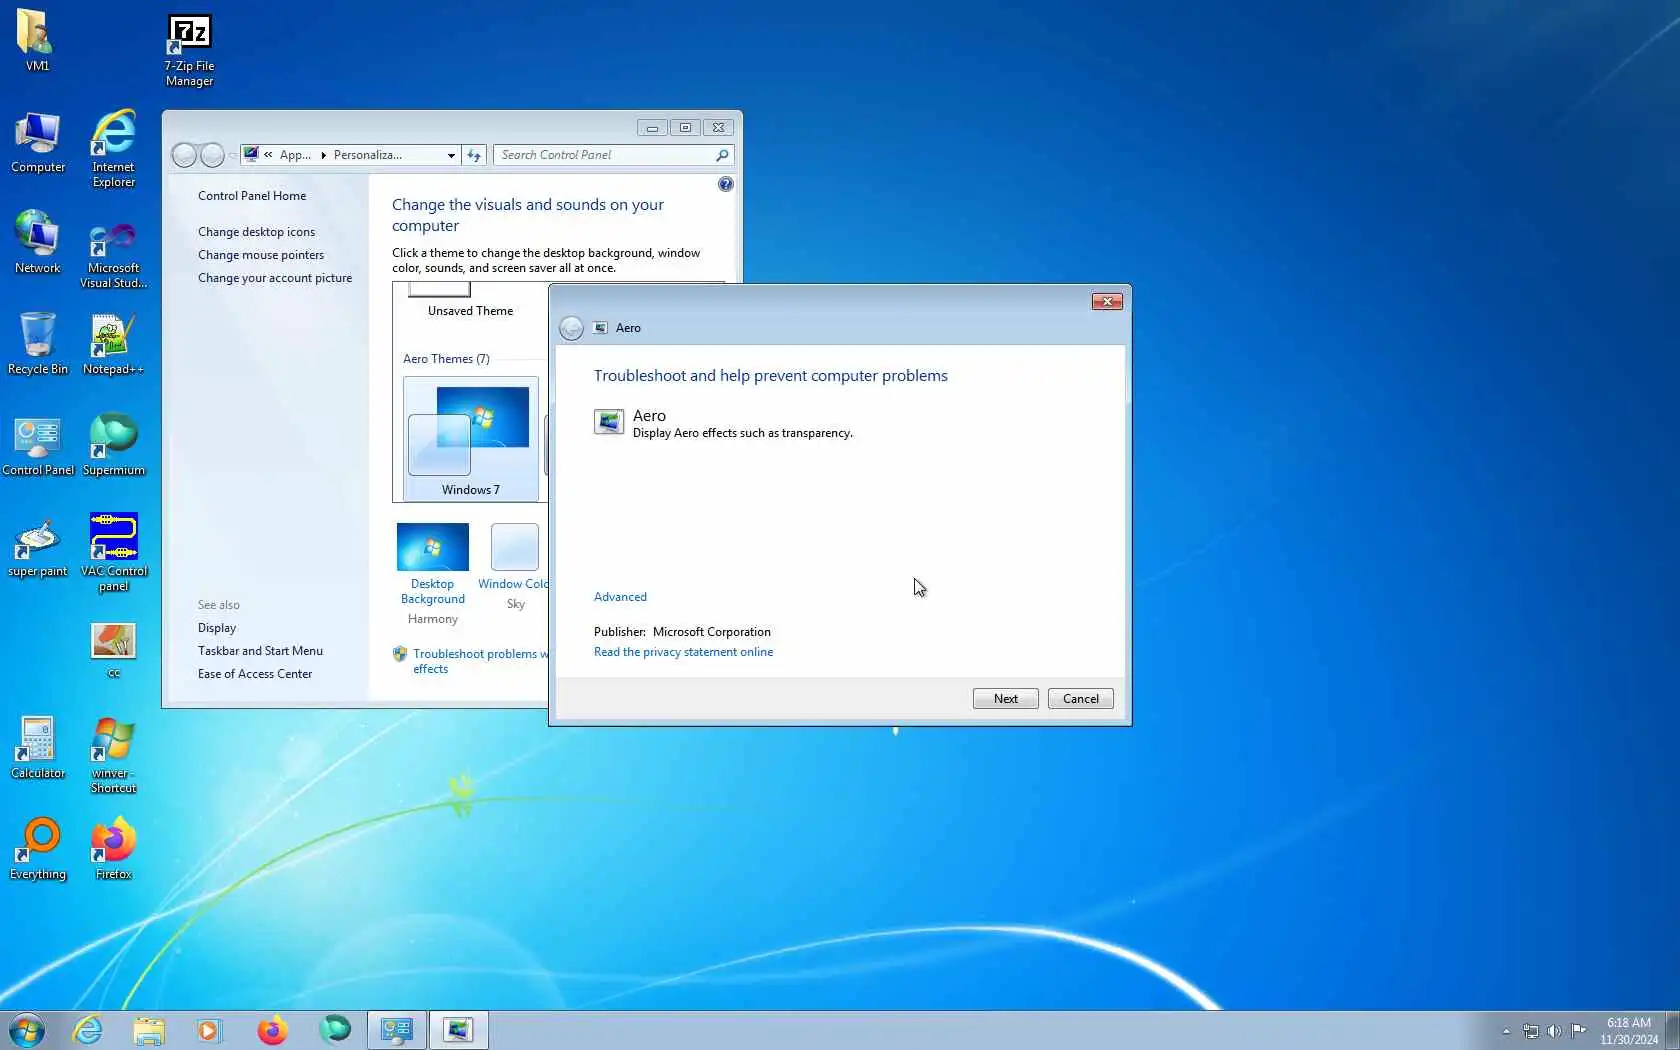The width and height of the screenshot is (1680, 1050).
Task: Open the Windows Start menu
Action: (27, 1030)
